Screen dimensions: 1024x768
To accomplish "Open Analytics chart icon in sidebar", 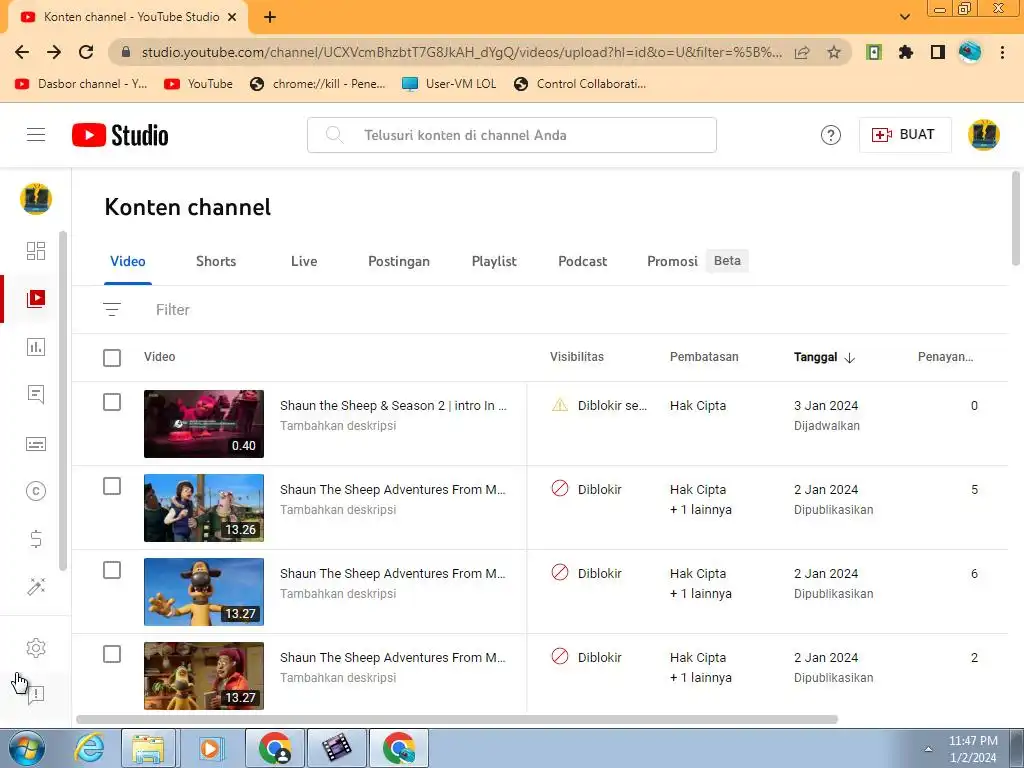I will pos(36,347).
